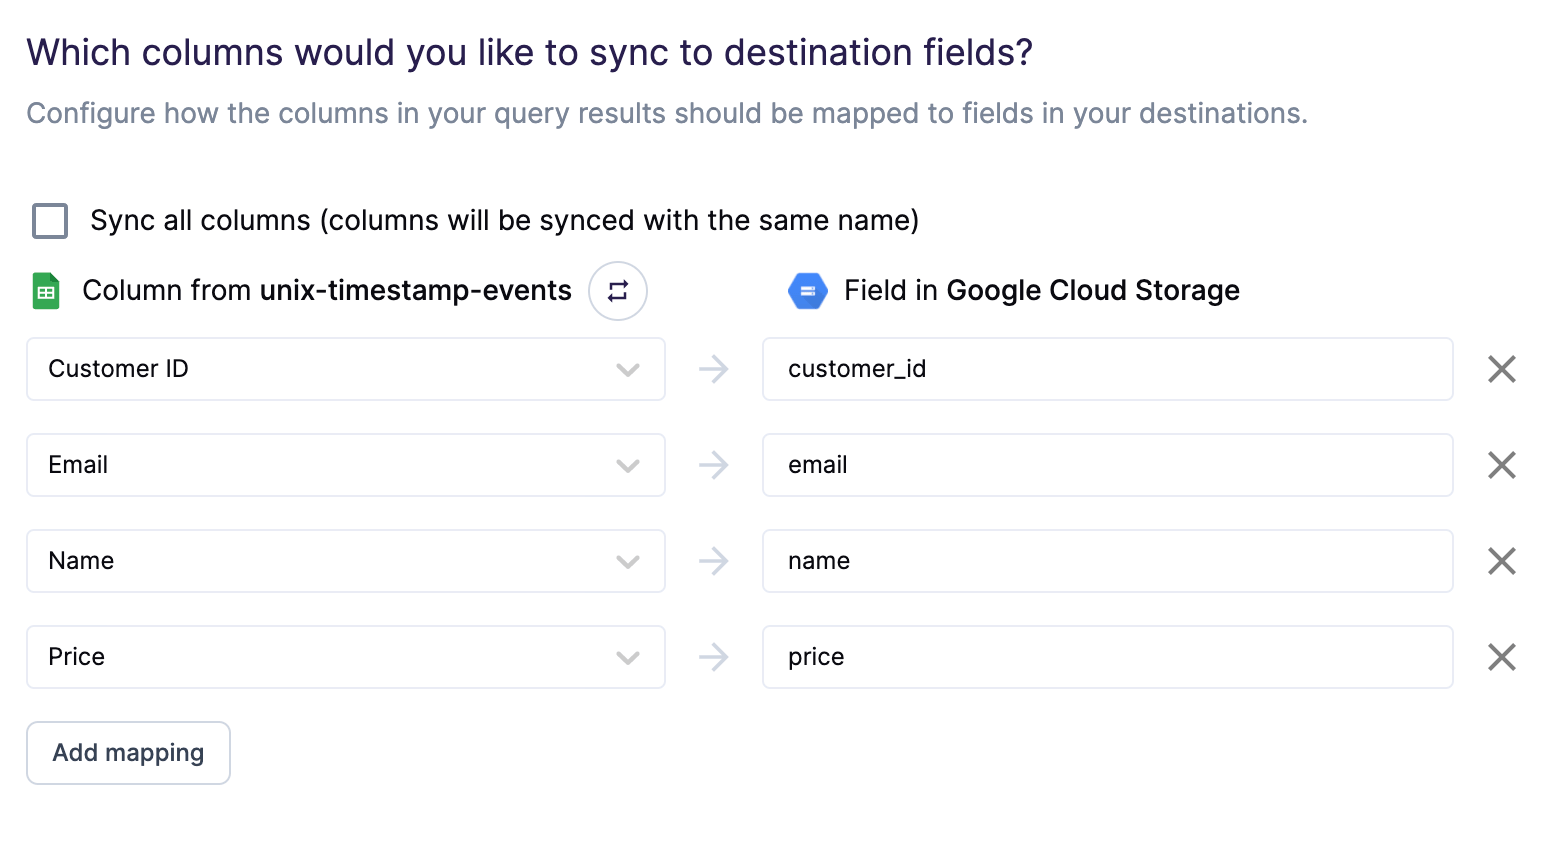This screenshot has height=844, width=1556.
Task: Remove the email mapping row
Action: [1502, 465]
